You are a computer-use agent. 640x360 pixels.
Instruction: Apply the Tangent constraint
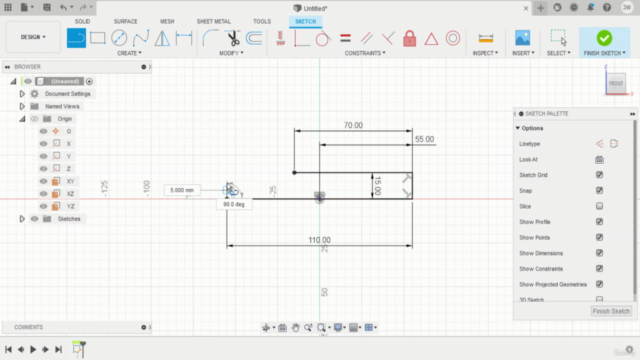pos(323,38)
